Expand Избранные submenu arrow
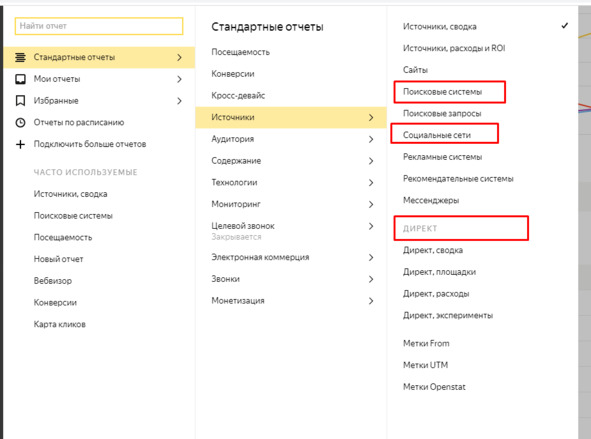This screenshot has height=439, width=591. tap(179, 101)
